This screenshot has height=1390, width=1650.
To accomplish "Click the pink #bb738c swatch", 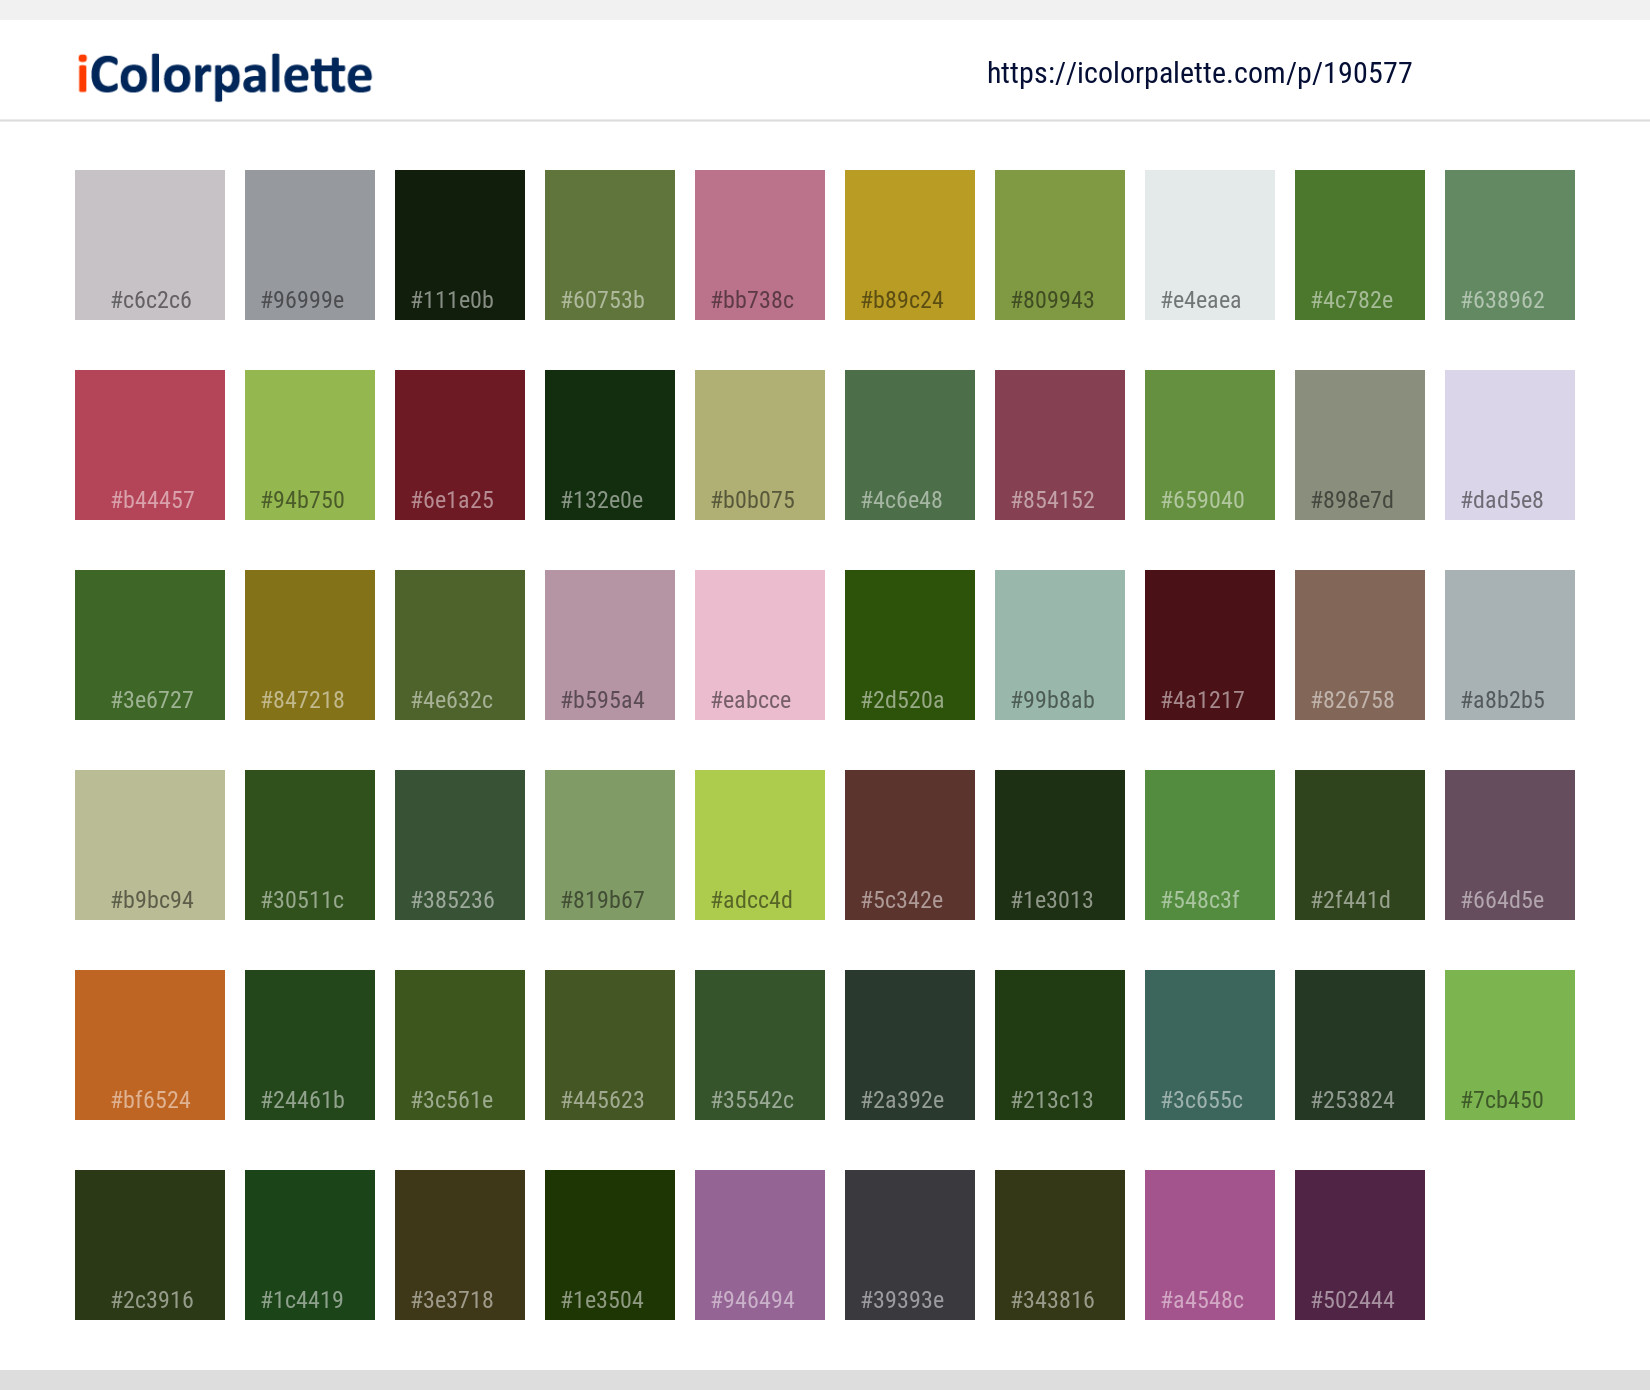I will tap(760, 245).
